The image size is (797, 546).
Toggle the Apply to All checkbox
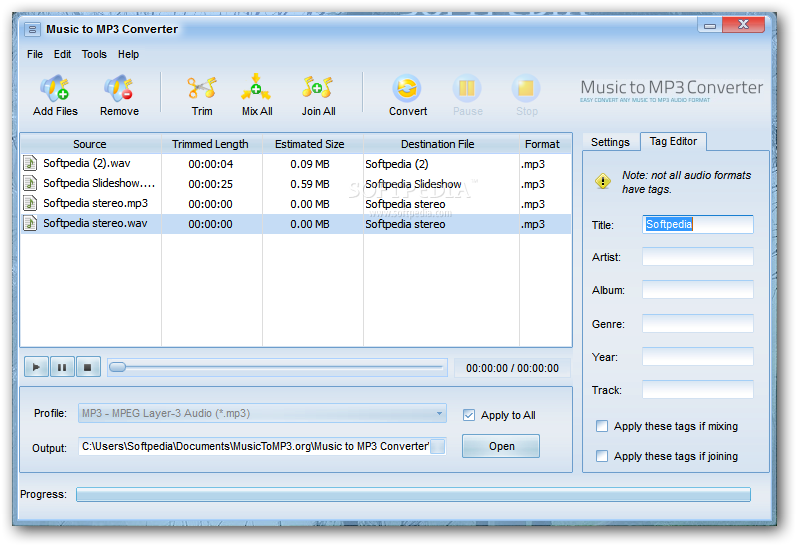pyautogui.click(x=469, y=415)
